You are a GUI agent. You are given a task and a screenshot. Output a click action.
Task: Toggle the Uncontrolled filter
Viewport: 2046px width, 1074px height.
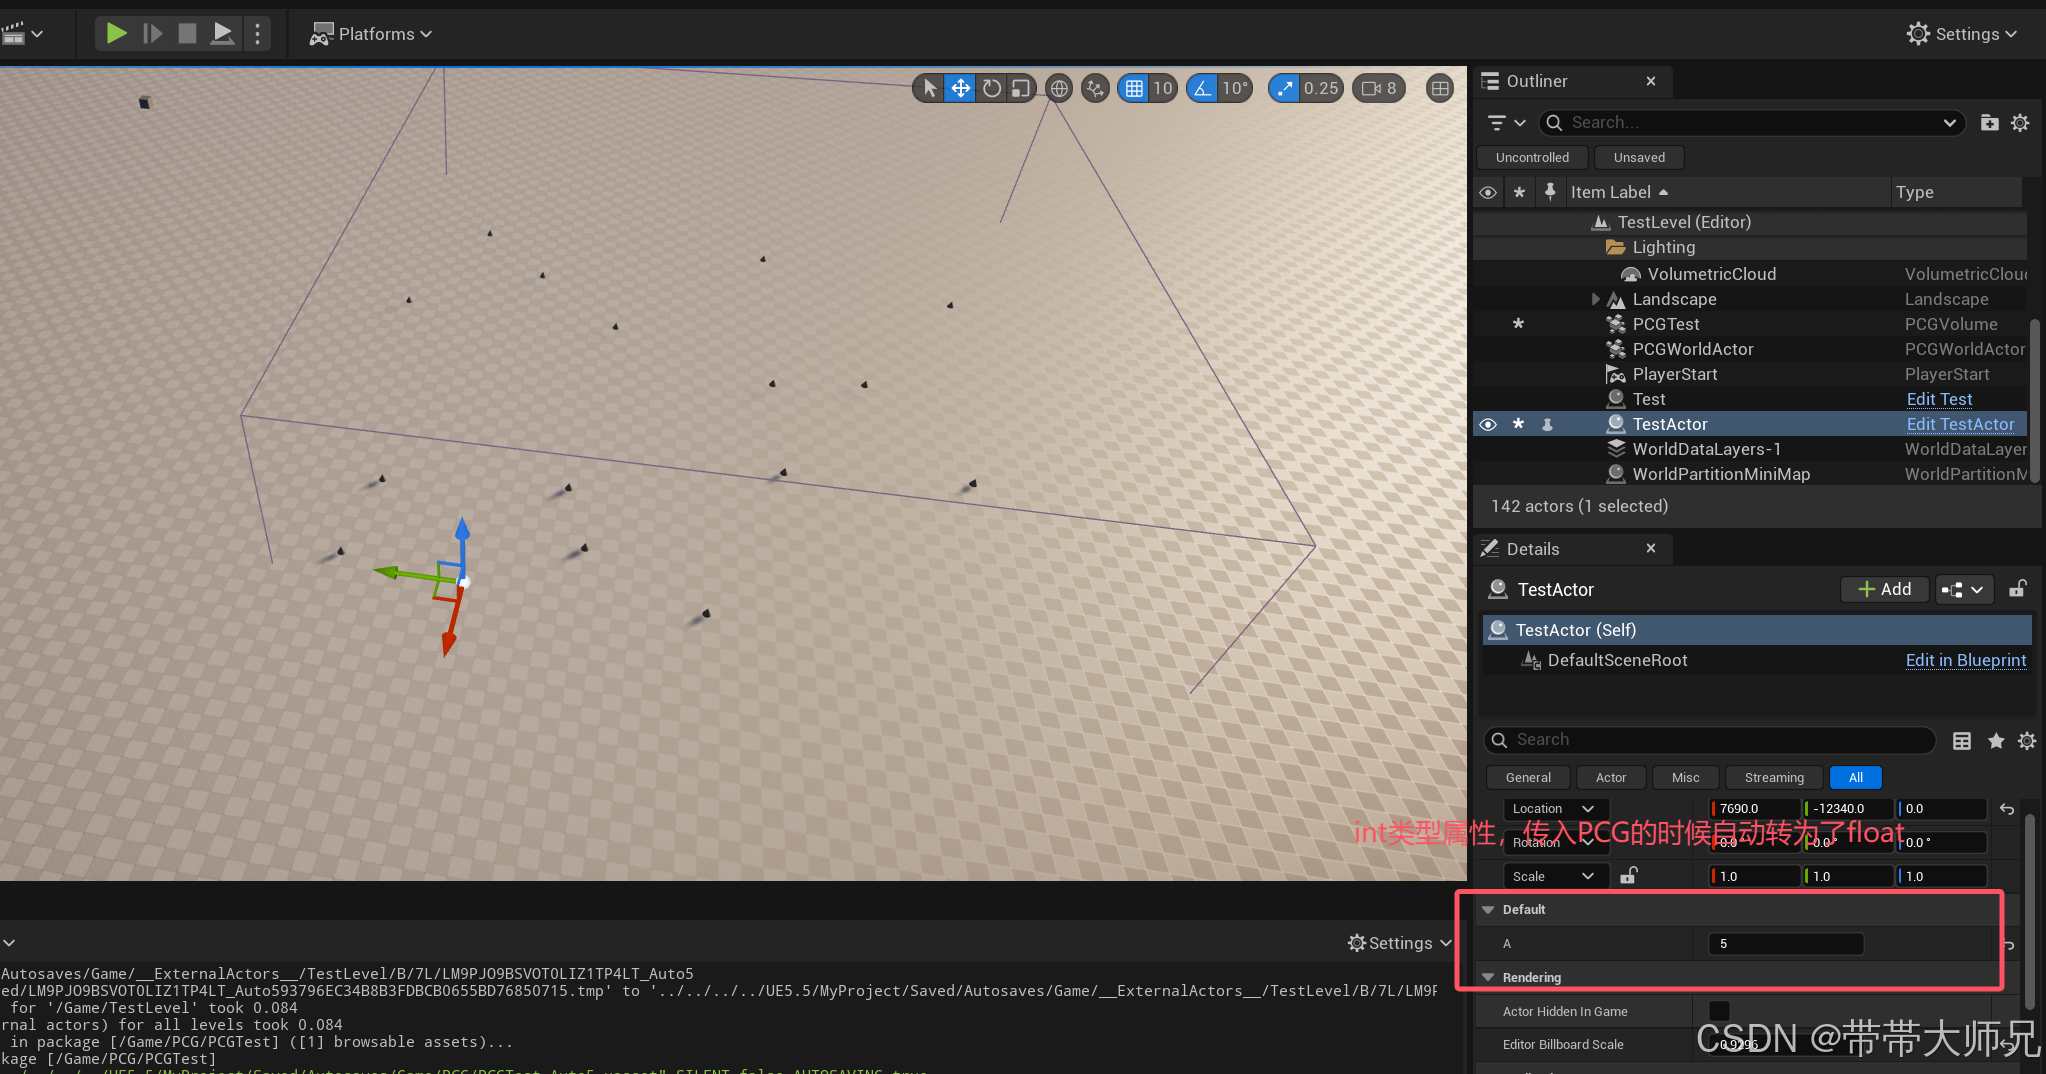click(1532, 157)
